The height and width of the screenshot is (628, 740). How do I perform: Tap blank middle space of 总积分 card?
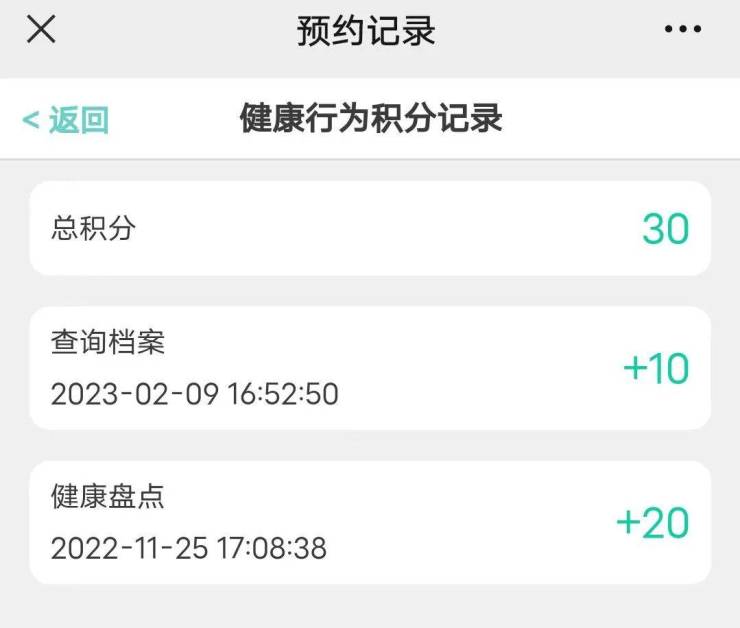(380, 229)
